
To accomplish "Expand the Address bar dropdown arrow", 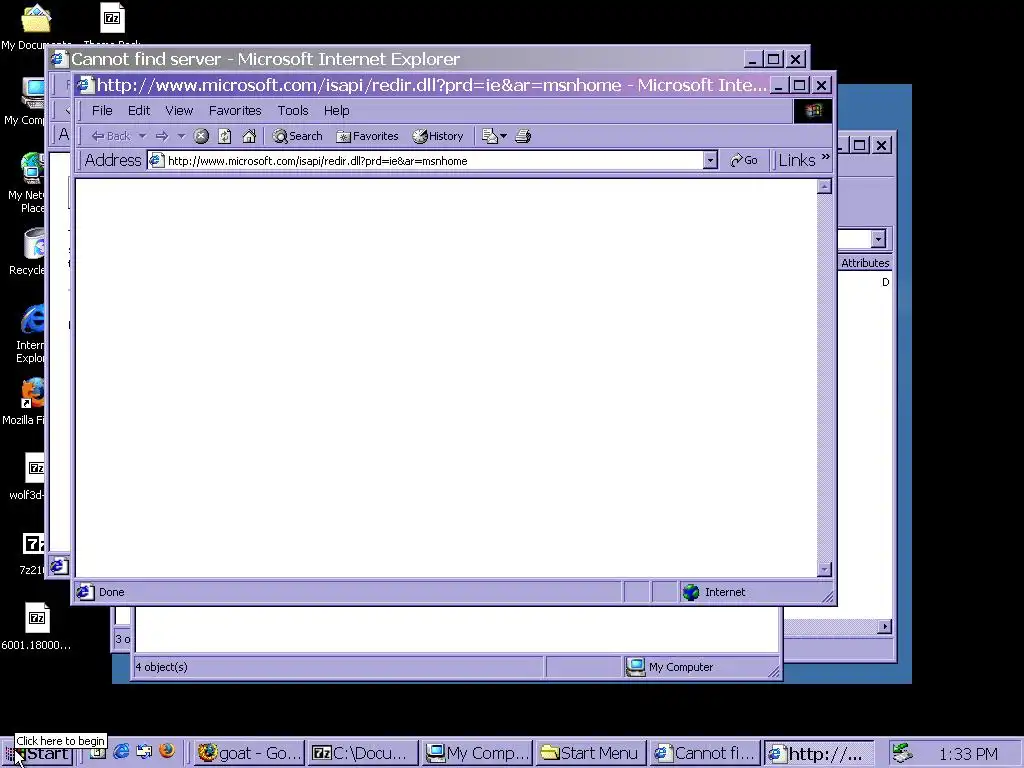I will click(x=711, y=161).
